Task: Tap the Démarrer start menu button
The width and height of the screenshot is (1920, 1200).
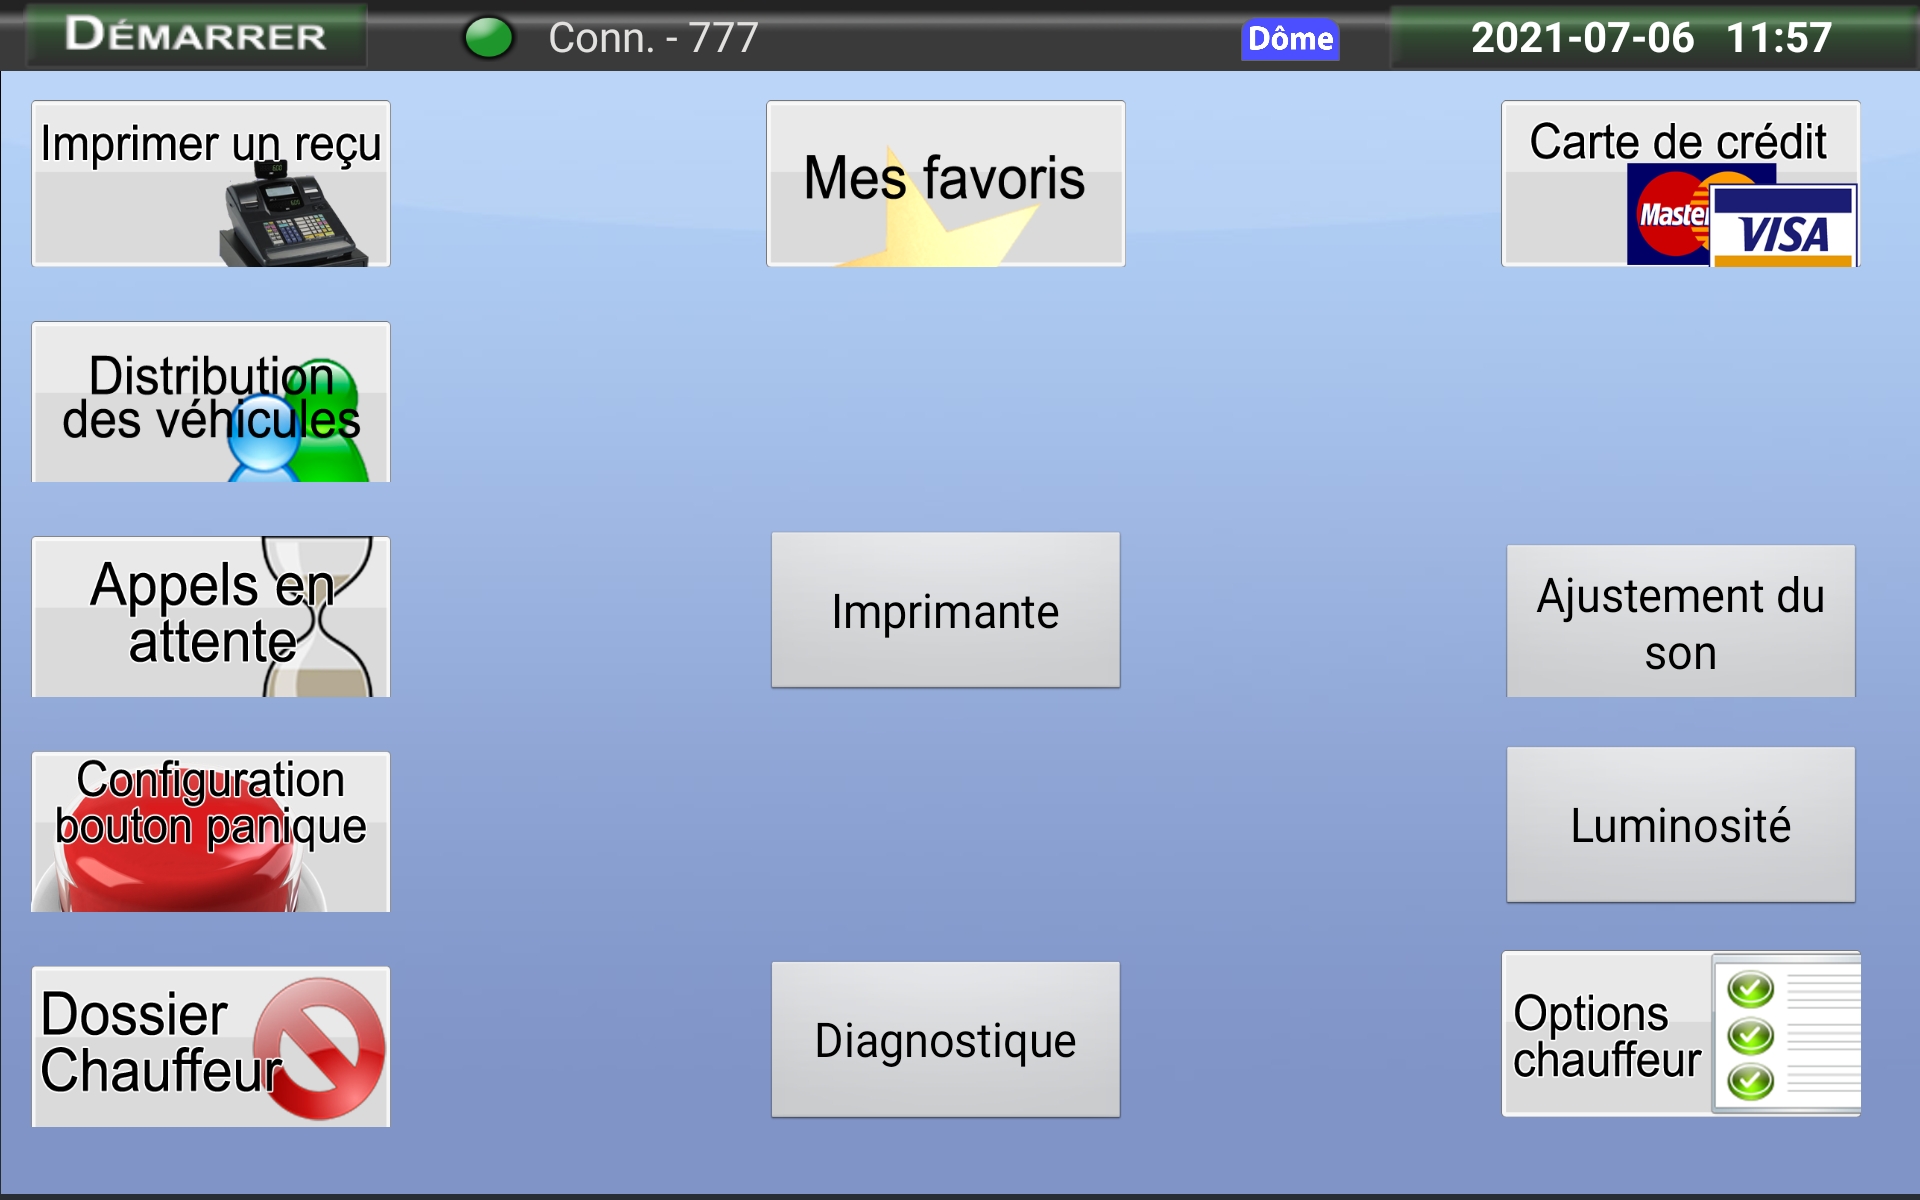Action: tap(196, 35)
